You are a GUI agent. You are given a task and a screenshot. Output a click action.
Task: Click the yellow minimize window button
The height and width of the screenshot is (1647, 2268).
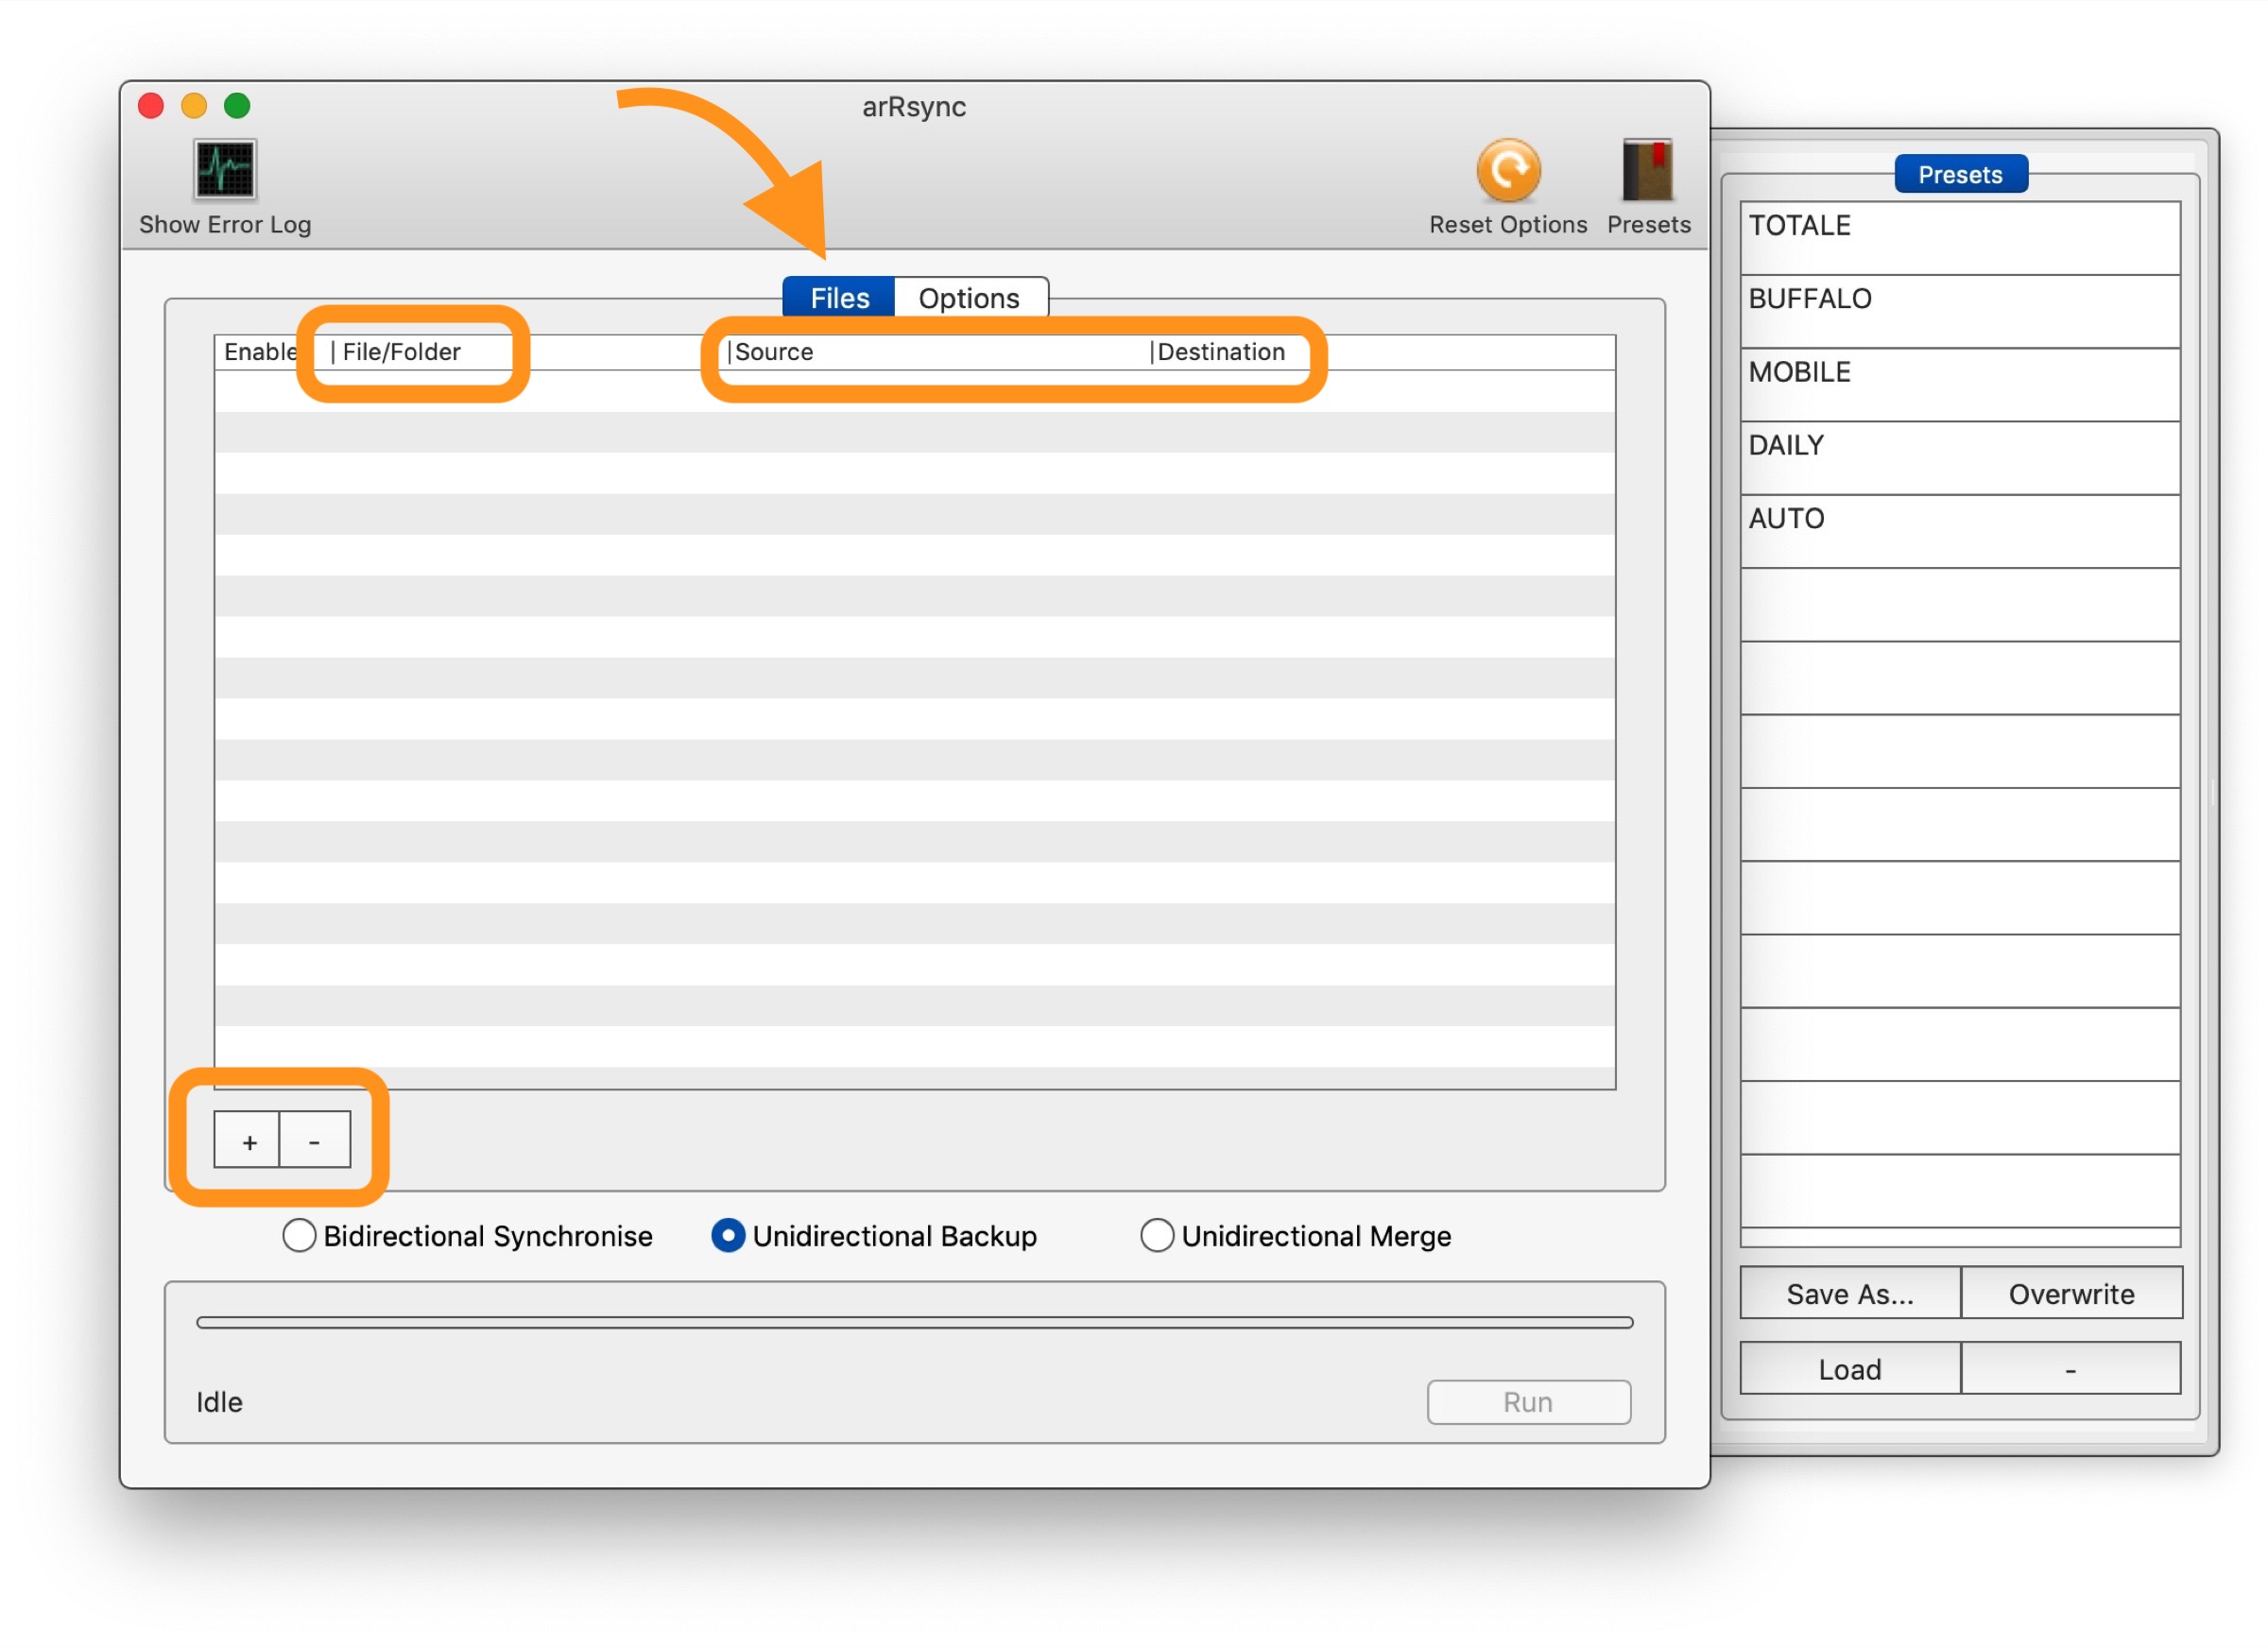(194, 106)
